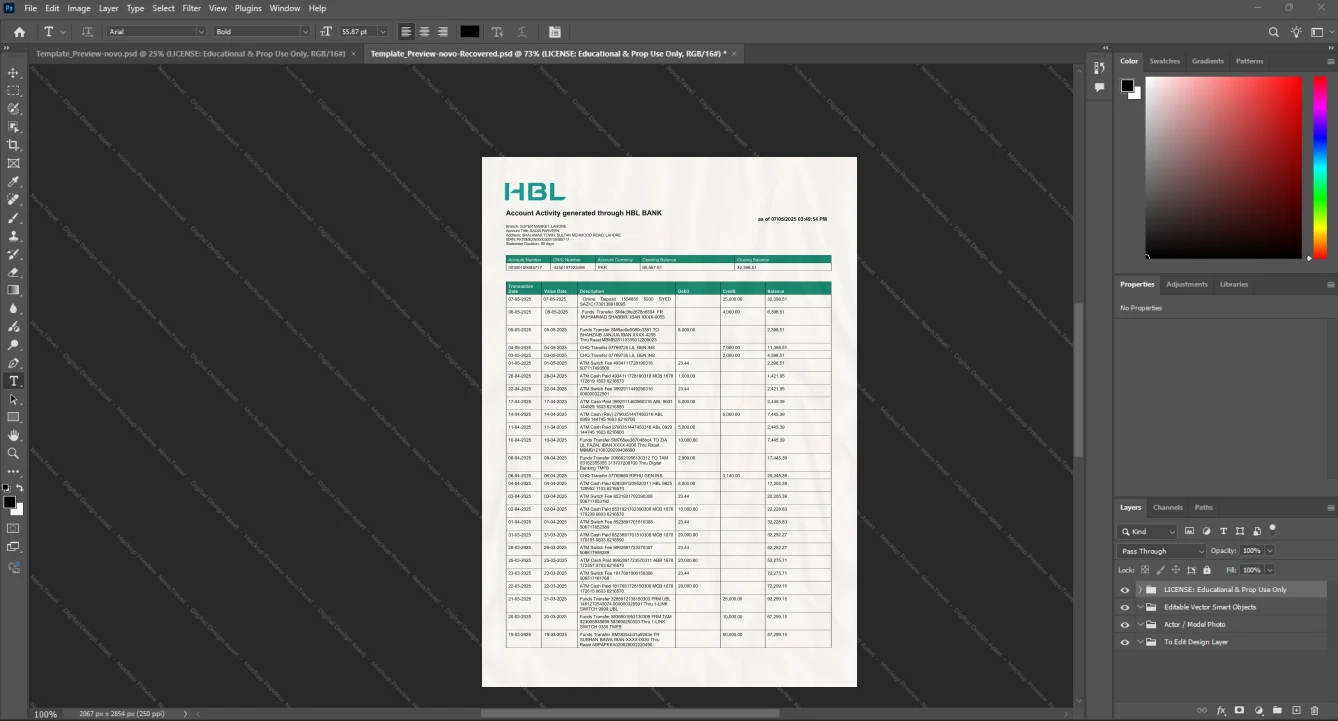This screenshot has height=721, width=1338.
Task: Switch to the Adjustments tab
Action: coord(1187,284)
